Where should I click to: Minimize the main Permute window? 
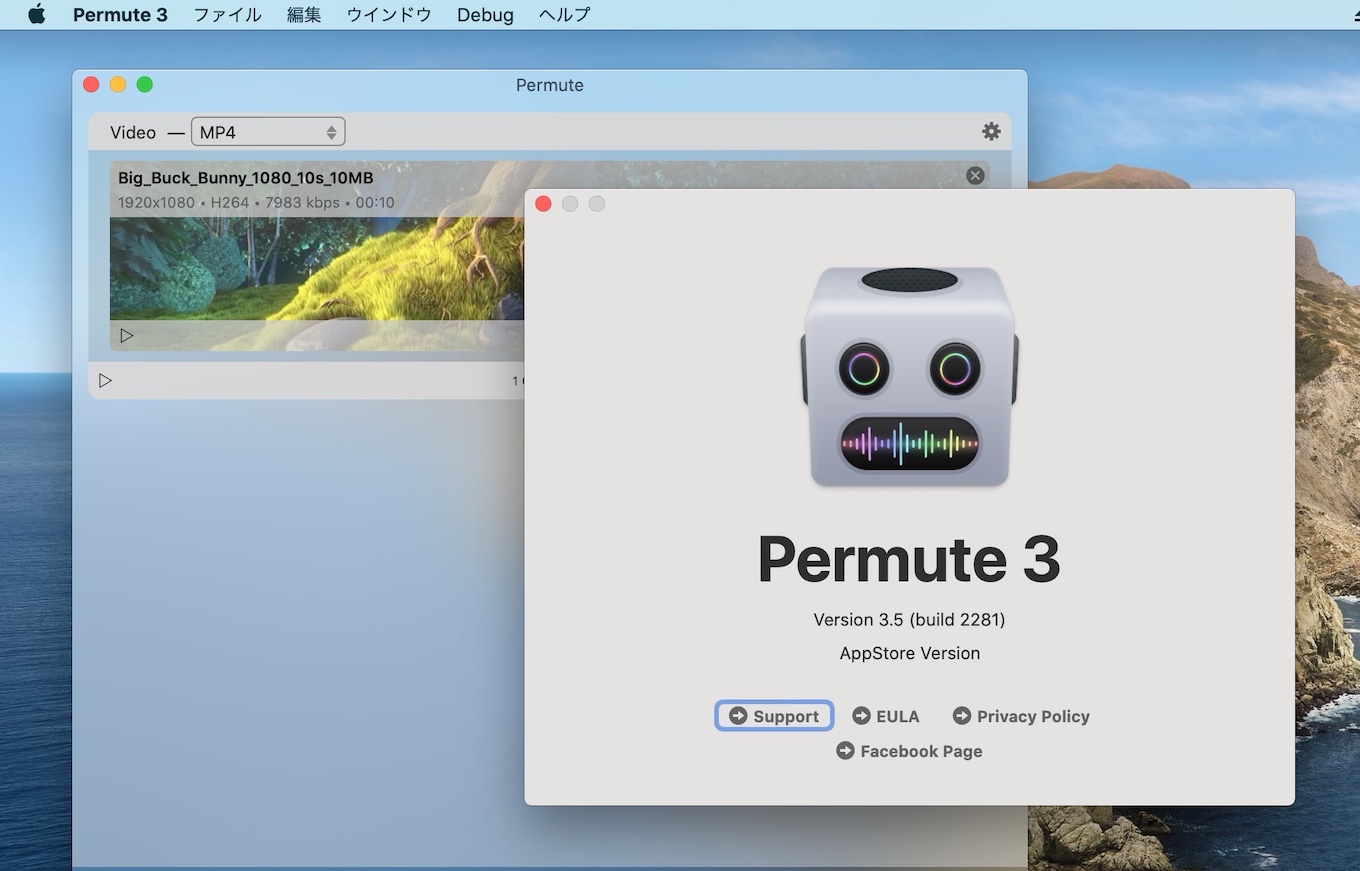pos(118,85)
